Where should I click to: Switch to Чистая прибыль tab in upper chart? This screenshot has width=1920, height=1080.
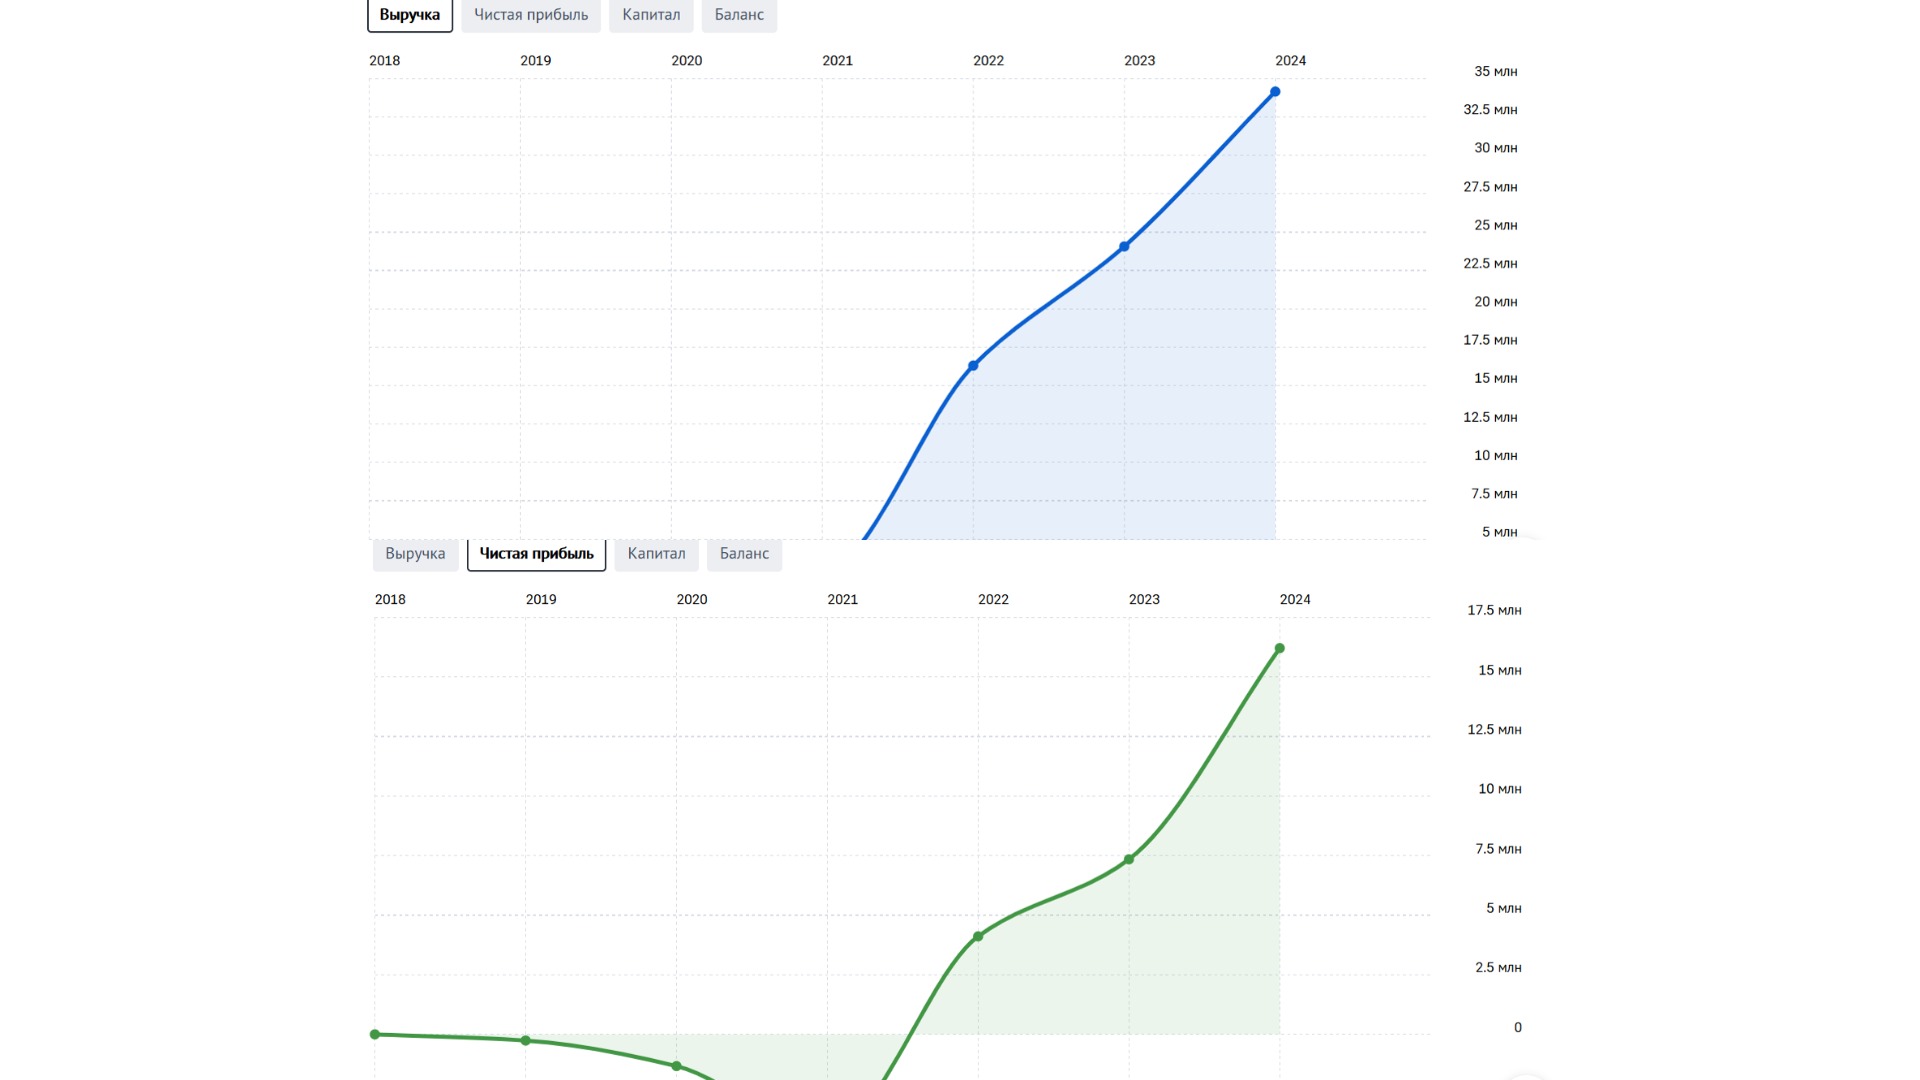click(x=531, y=15)
